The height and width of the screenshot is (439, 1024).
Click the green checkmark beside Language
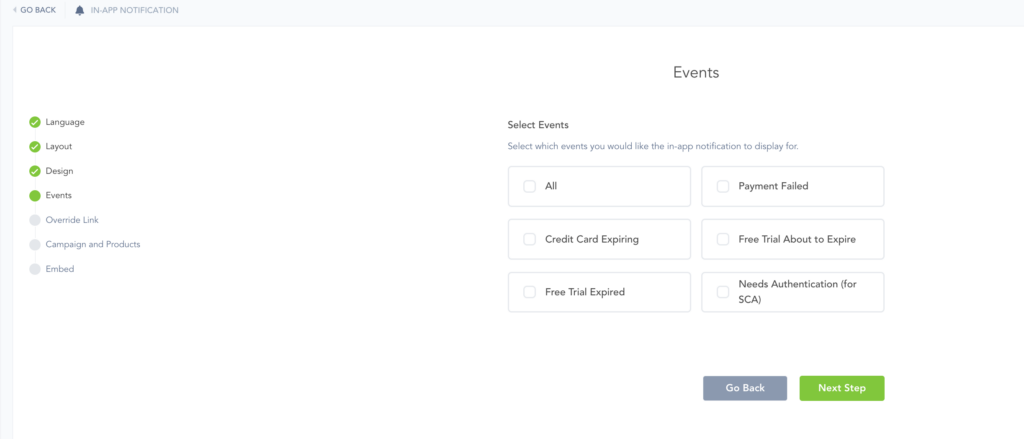pyautogui.click(x=35, y=122)
